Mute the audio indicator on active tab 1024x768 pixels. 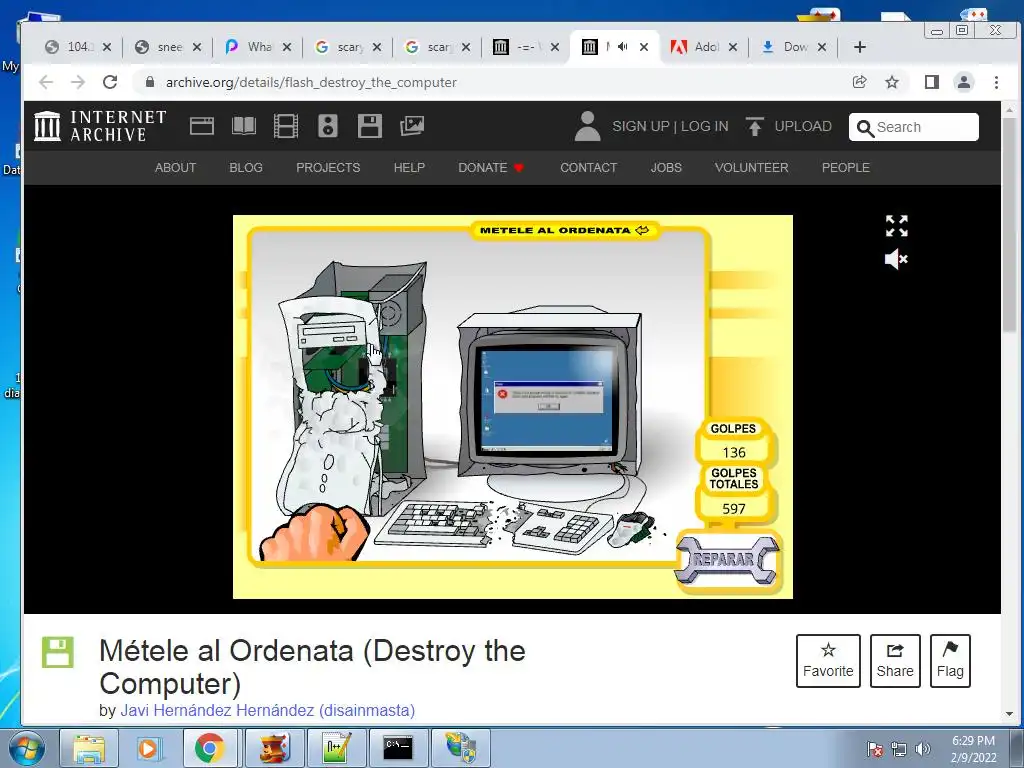pos(623,46)
